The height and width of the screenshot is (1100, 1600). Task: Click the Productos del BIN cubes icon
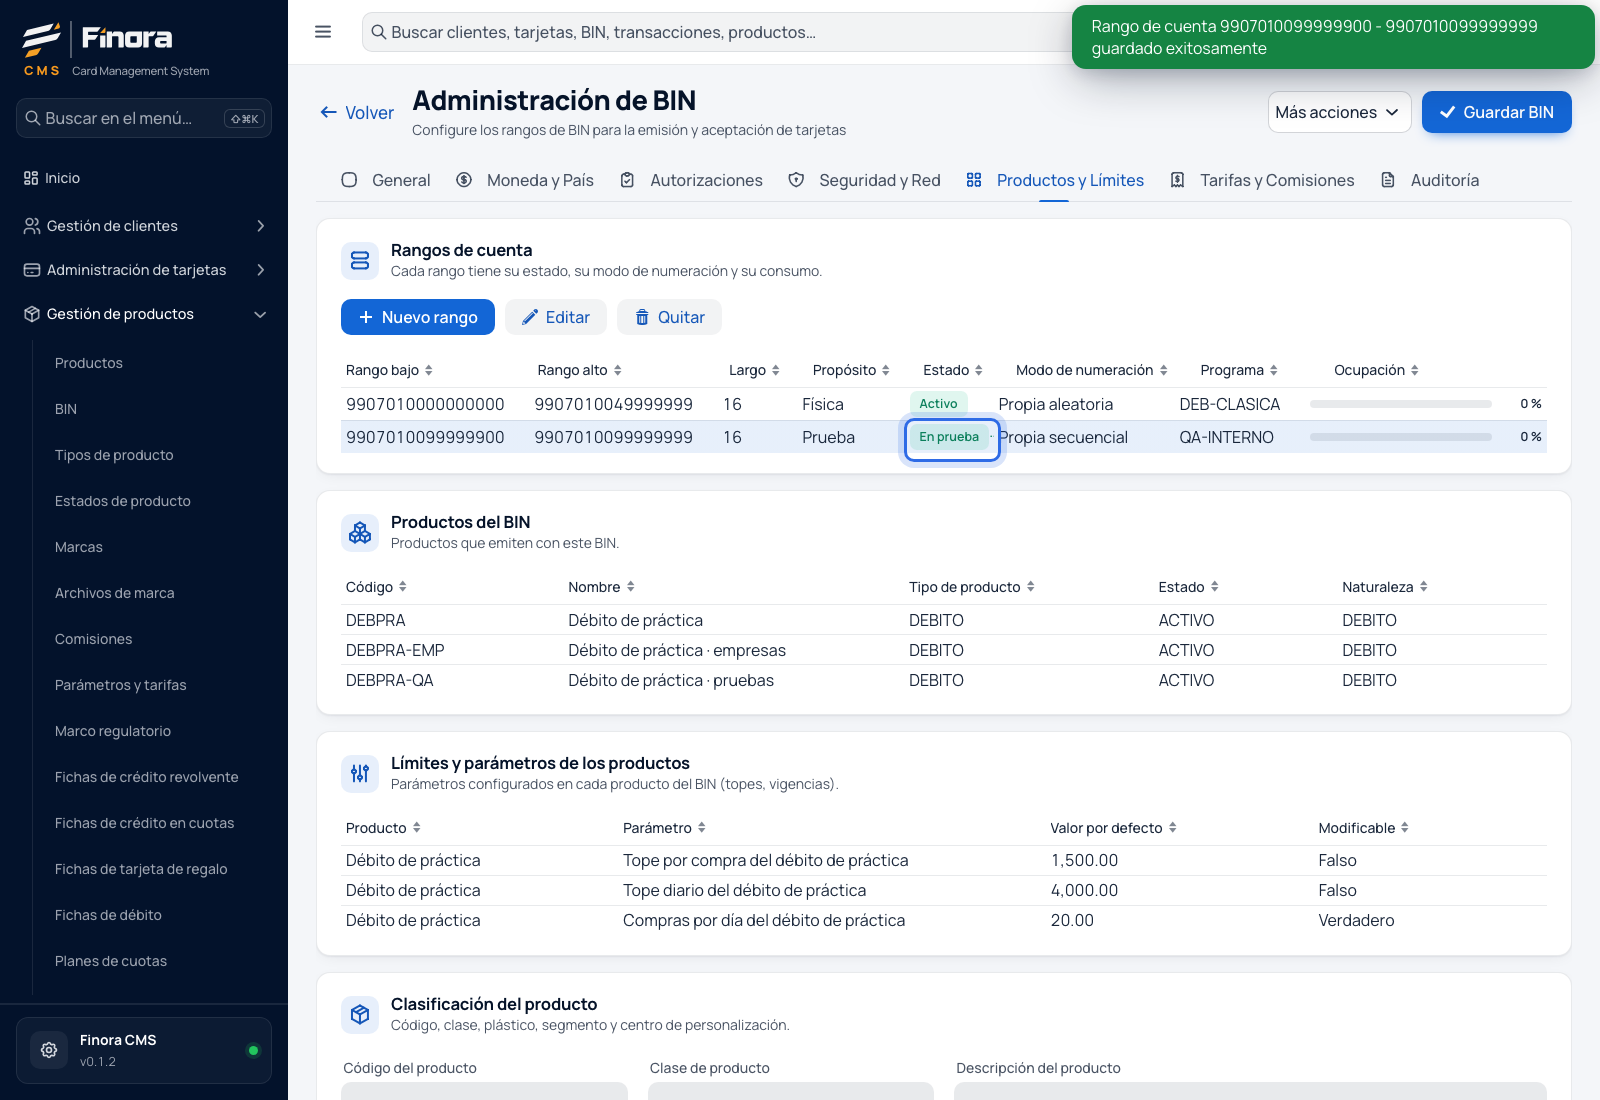point(360,533)
